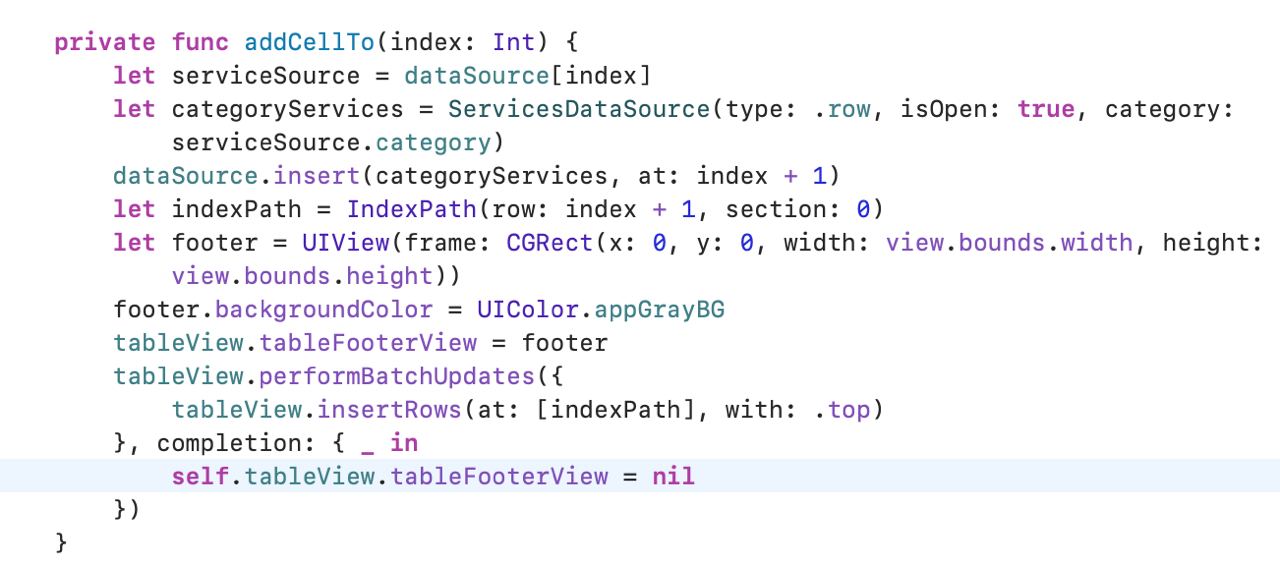
Task: Click the ServicesDataSource initializer call
Action: 579,109
